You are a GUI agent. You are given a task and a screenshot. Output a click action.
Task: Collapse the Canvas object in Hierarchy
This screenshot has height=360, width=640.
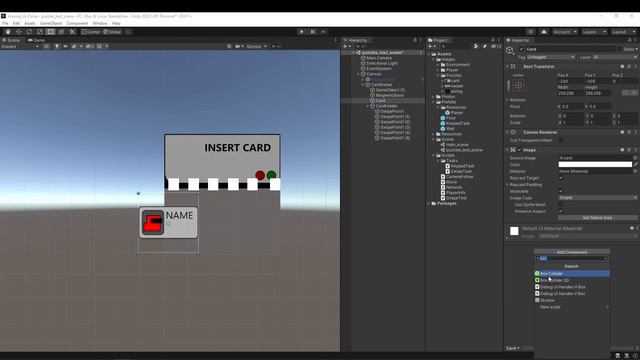click(x=358, y=74)
